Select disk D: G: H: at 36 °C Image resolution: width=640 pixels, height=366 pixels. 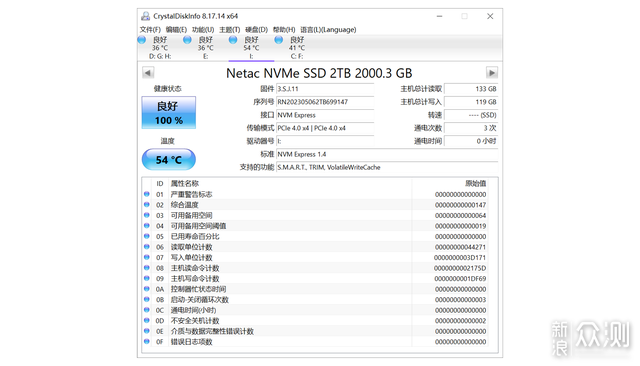click(x=160, y=48)
